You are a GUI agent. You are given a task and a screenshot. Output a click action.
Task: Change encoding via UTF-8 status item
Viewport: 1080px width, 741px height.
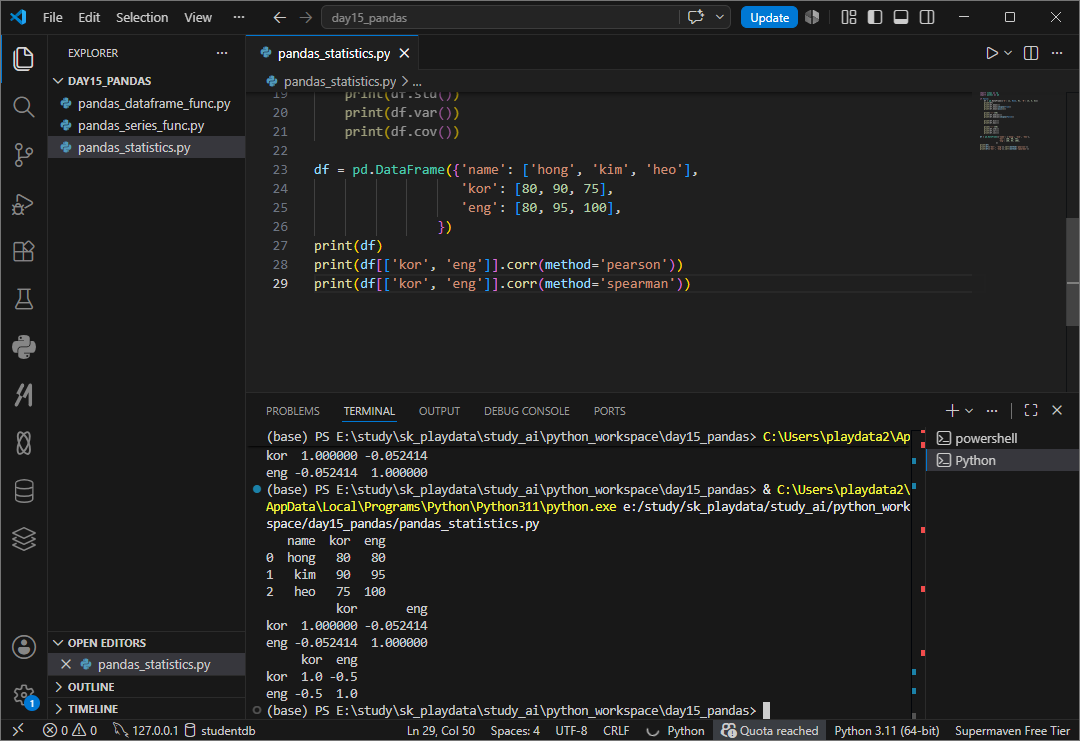[x=571, y=730]
